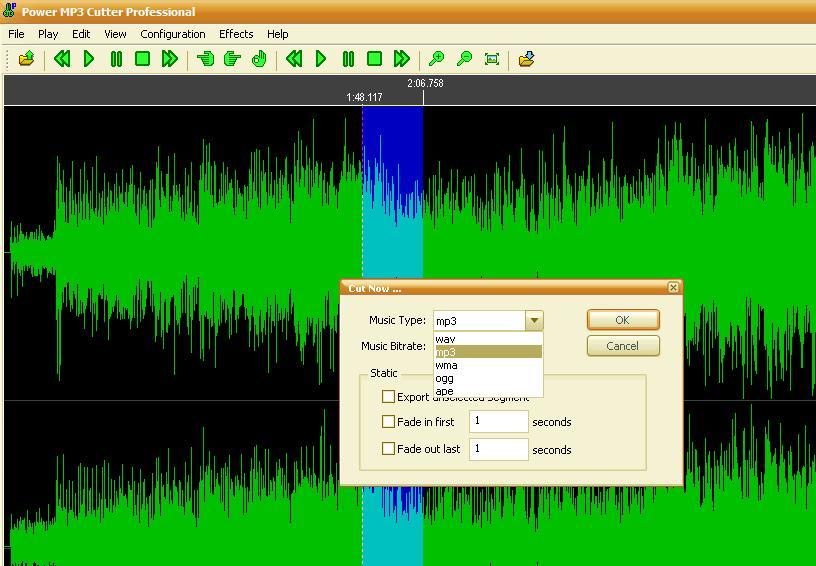Open the Configuration menu

[x=172, y=34]
